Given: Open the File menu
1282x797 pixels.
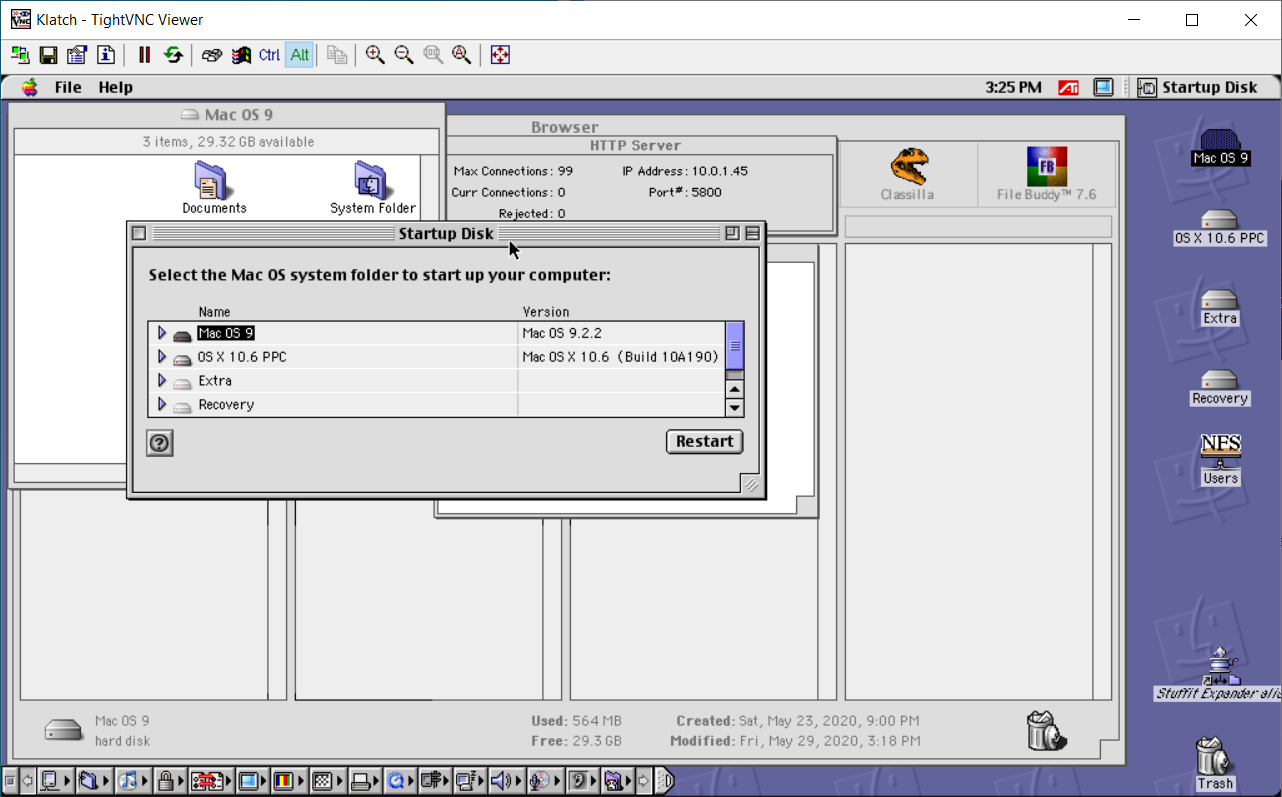Looking at the screenshot, I should 68,87.
